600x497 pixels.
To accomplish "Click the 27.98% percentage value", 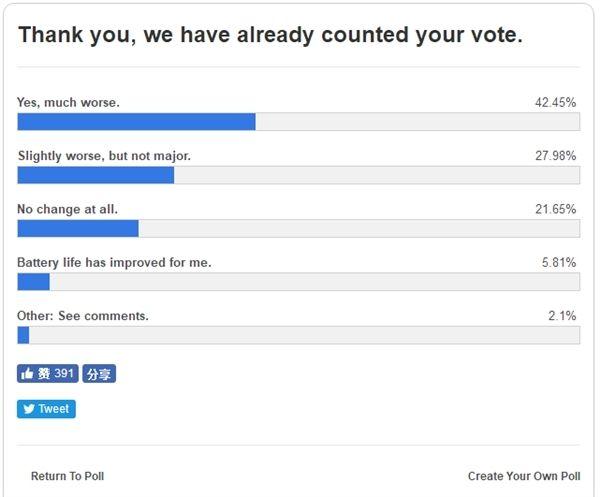I will coord(556,156).
